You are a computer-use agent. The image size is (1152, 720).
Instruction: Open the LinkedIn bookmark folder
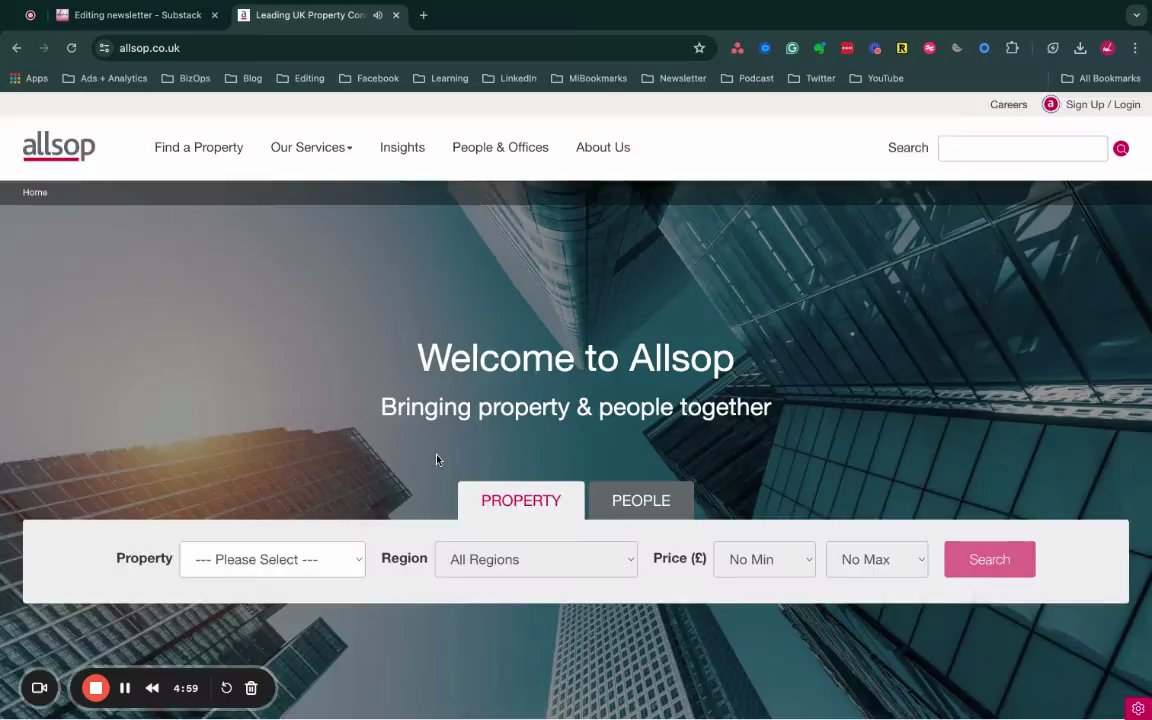[509, 78]
